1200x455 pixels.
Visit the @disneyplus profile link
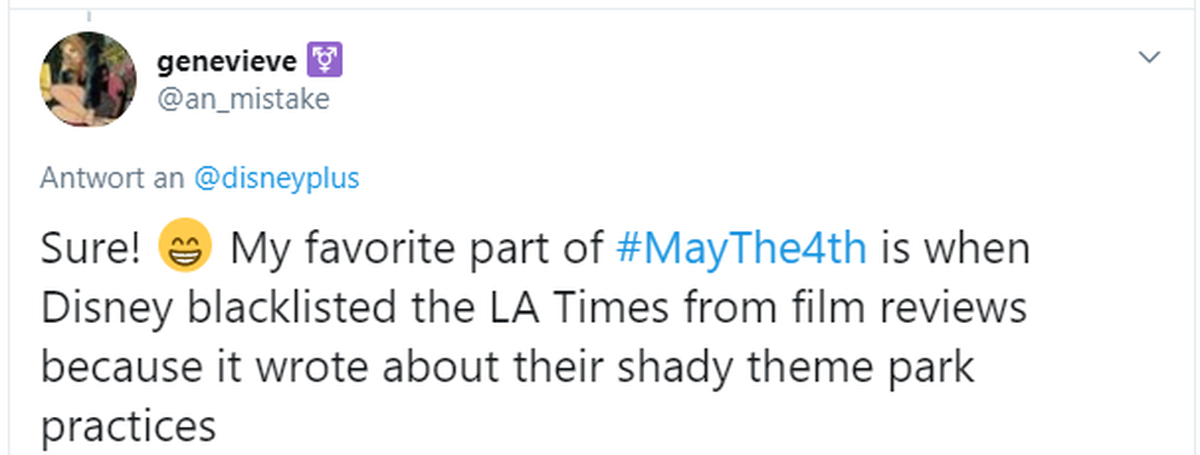pos(275,179)
